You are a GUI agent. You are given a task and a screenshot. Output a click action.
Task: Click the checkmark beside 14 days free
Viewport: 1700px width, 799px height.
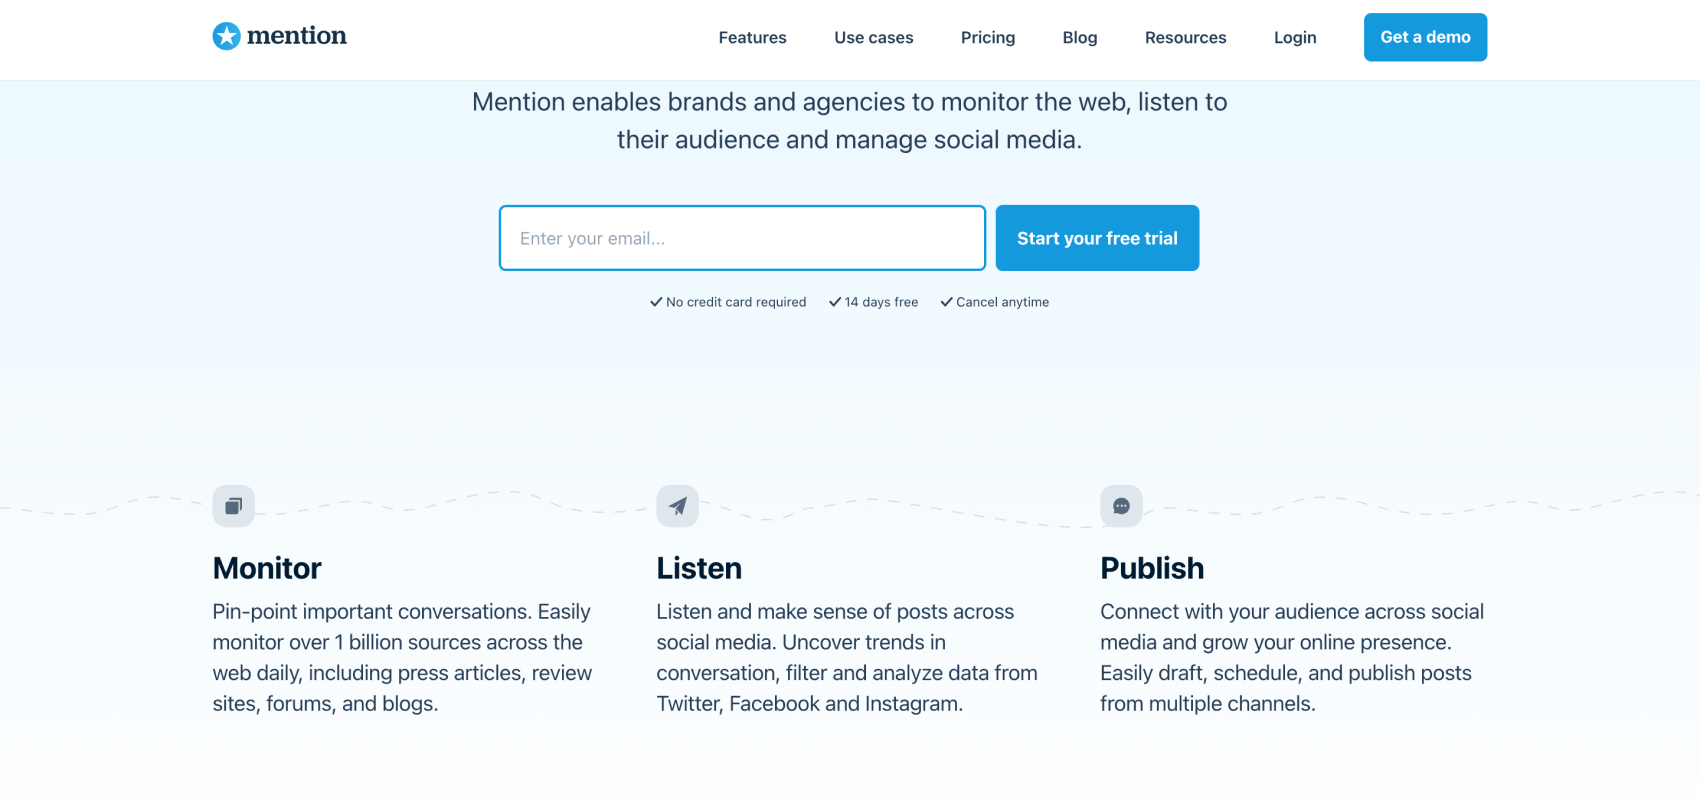[835, 302]
